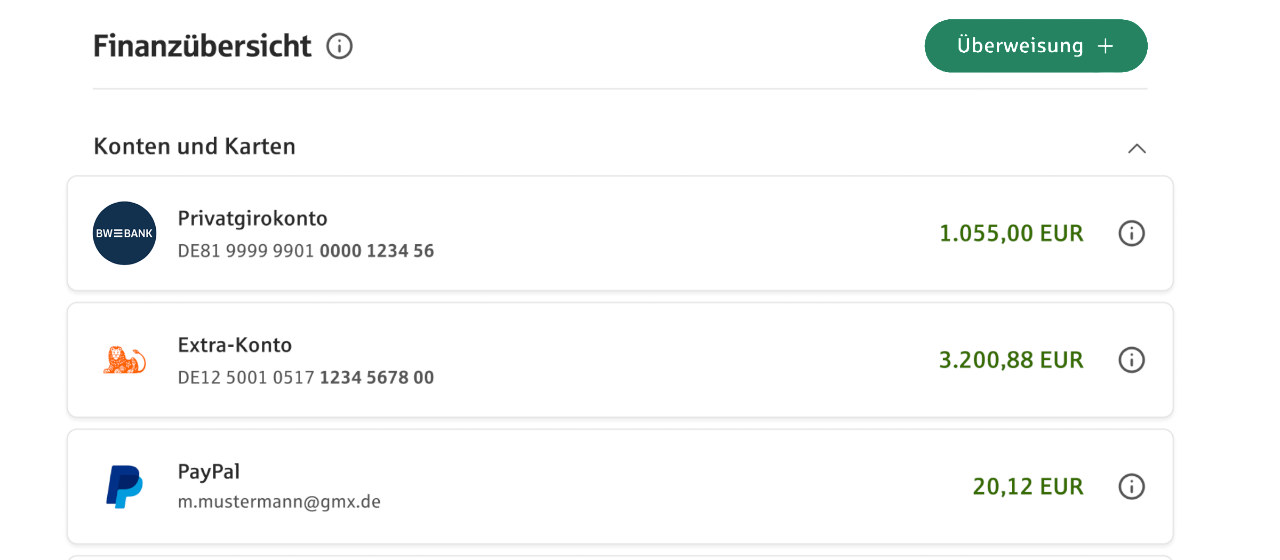This screenshot has height=560, width=1280.
Task: Click the 20,12 EUR PayPal balance
Action: 1027,487
